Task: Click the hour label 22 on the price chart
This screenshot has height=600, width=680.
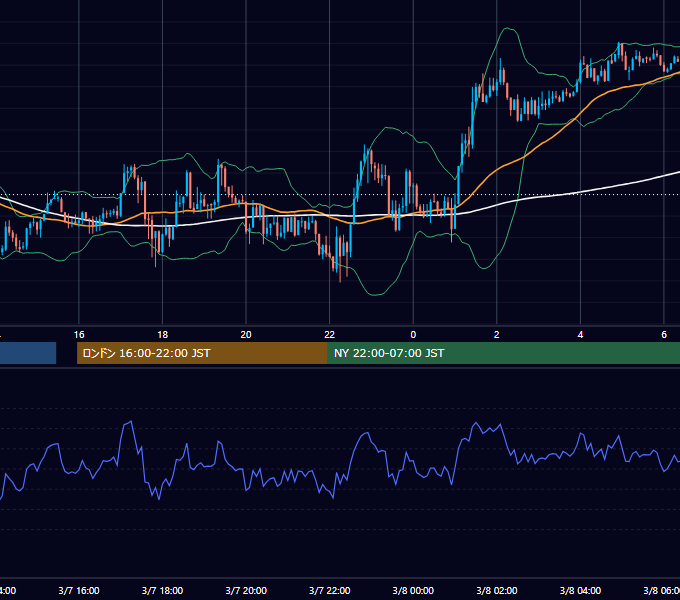Action: pos(330,335)
